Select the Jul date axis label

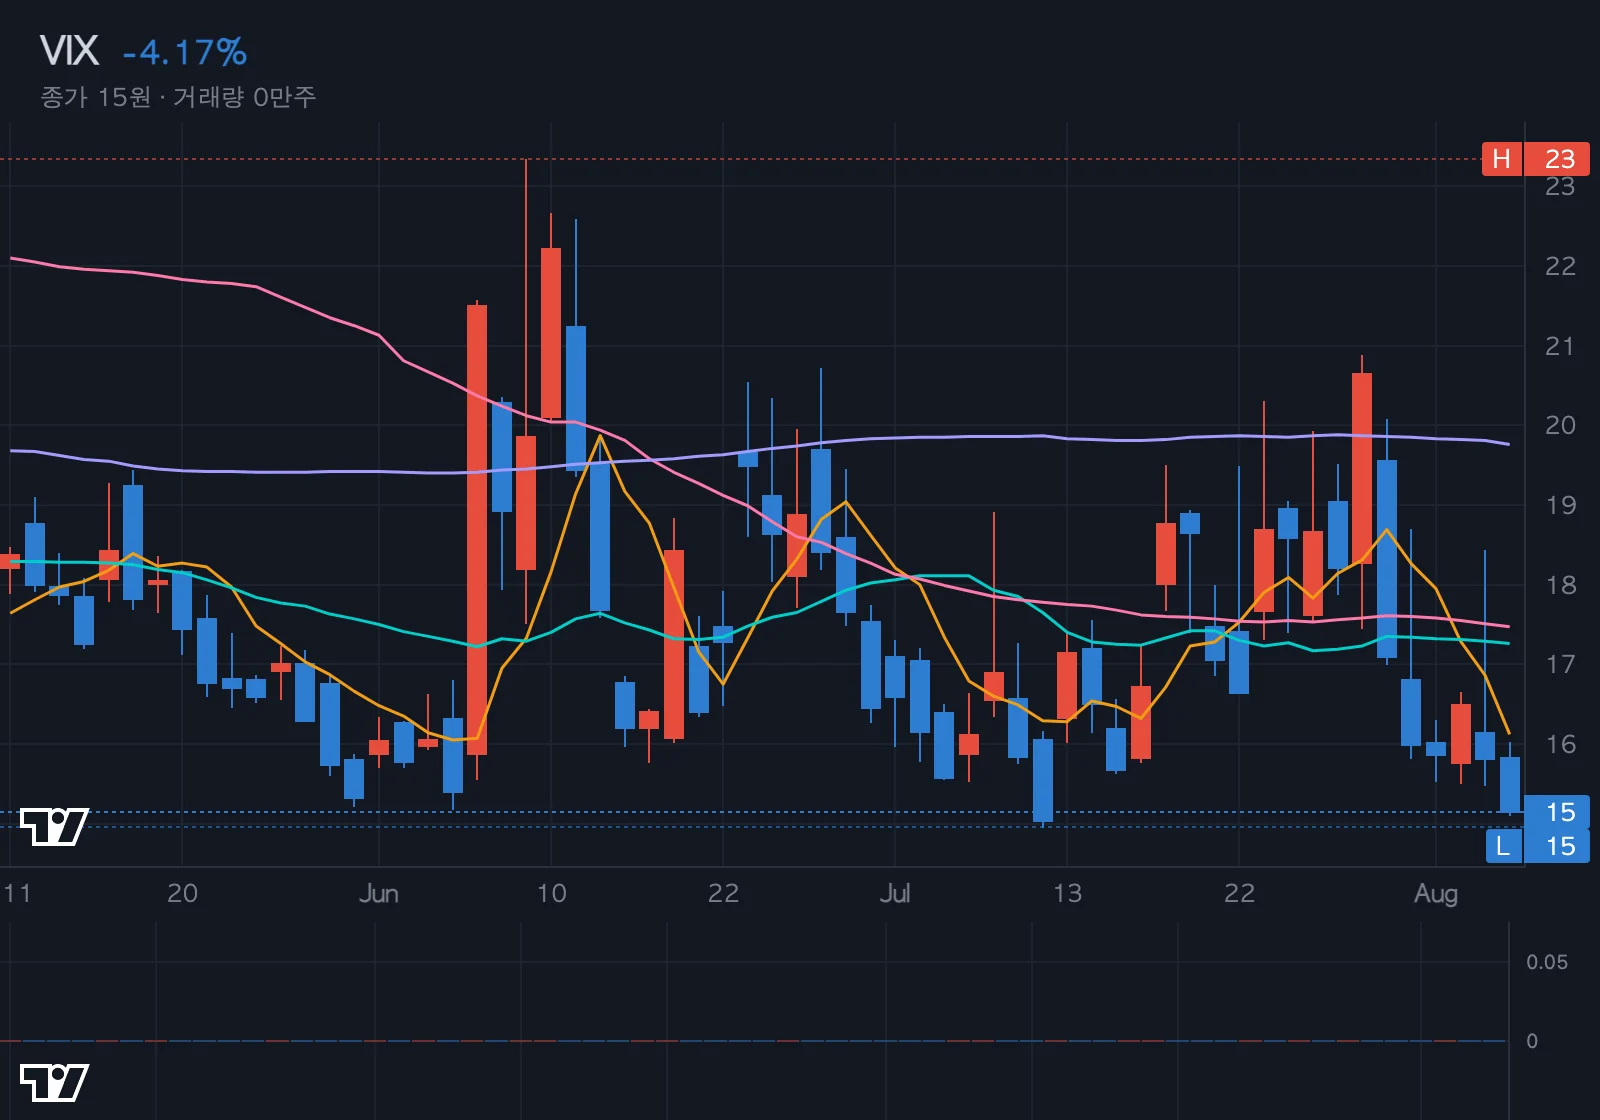point(895,893)
